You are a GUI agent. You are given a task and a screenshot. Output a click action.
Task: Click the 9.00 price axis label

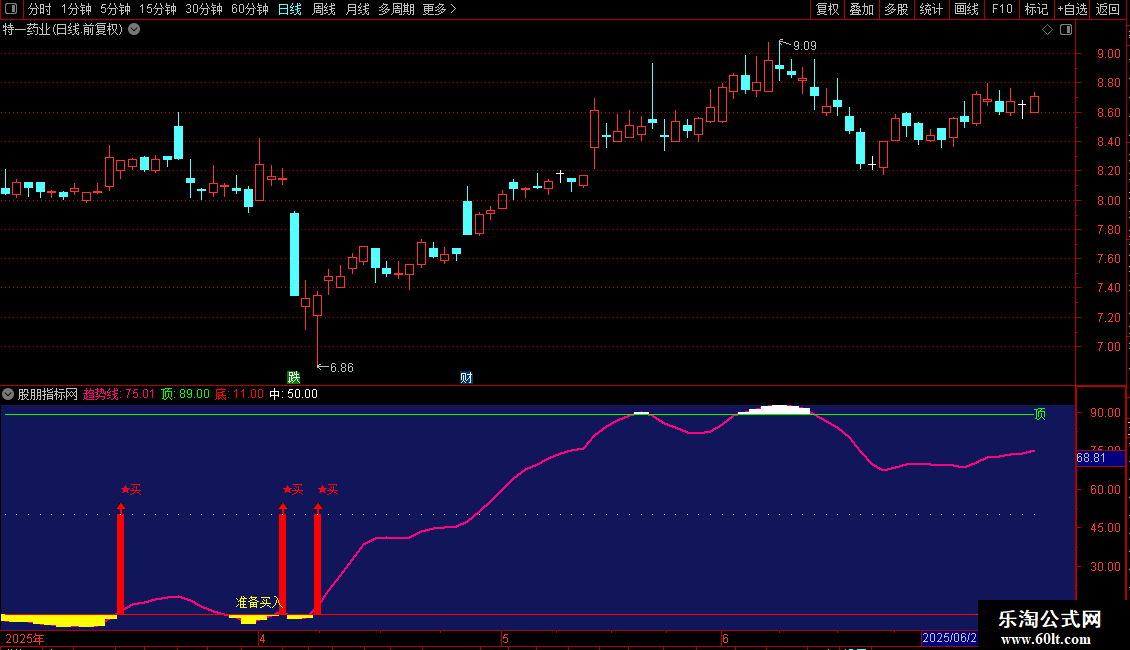(1109, 54)
